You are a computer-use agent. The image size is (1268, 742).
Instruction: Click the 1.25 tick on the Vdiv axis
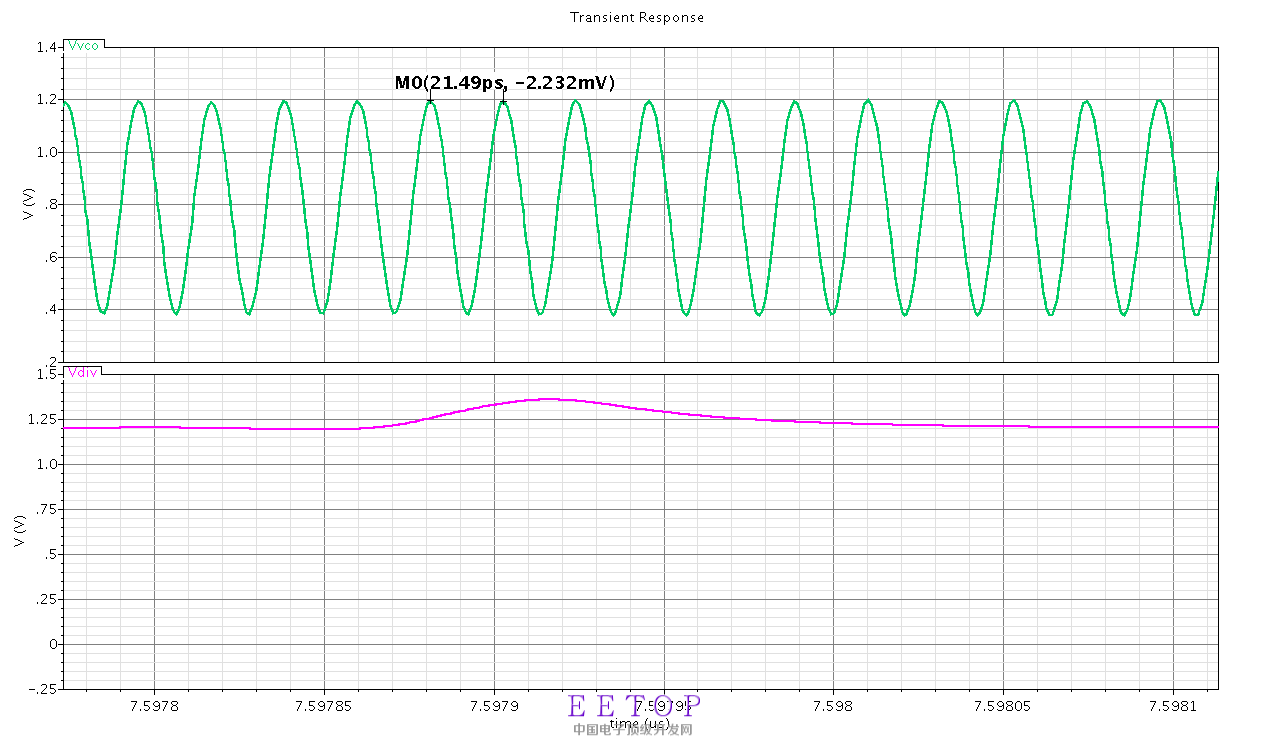pyautogui.click(x=41, y=419)
